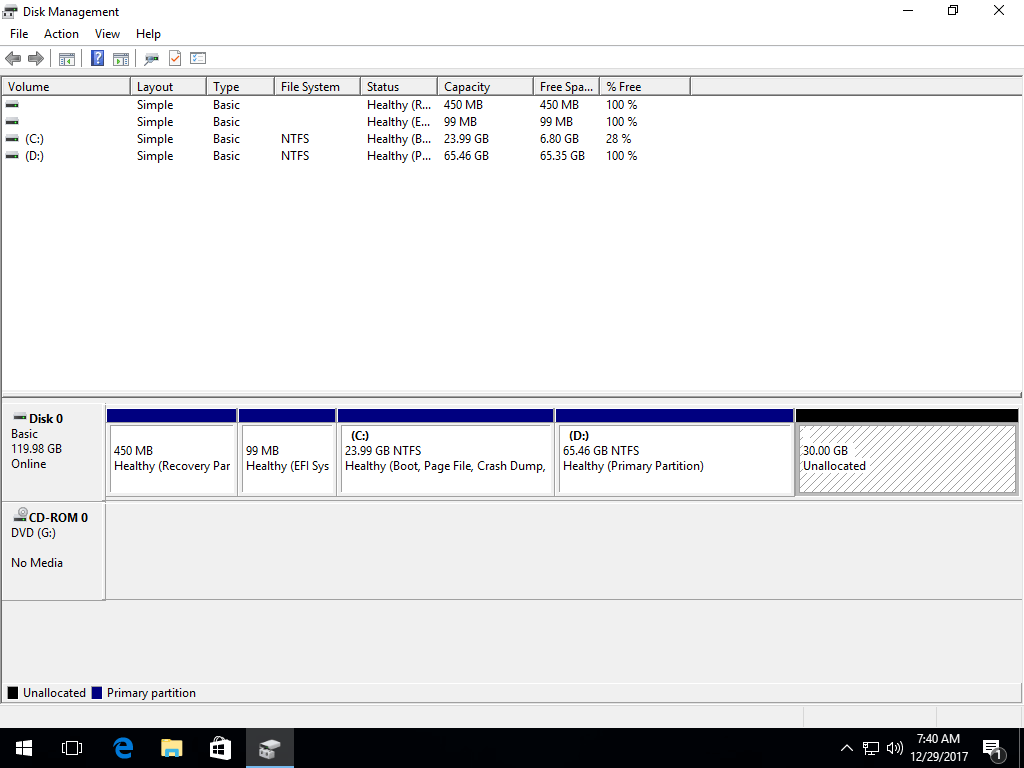1024x768 pixels.
Task: Launch Microsoft Edge from the taskbar
Action: [122, 747]
